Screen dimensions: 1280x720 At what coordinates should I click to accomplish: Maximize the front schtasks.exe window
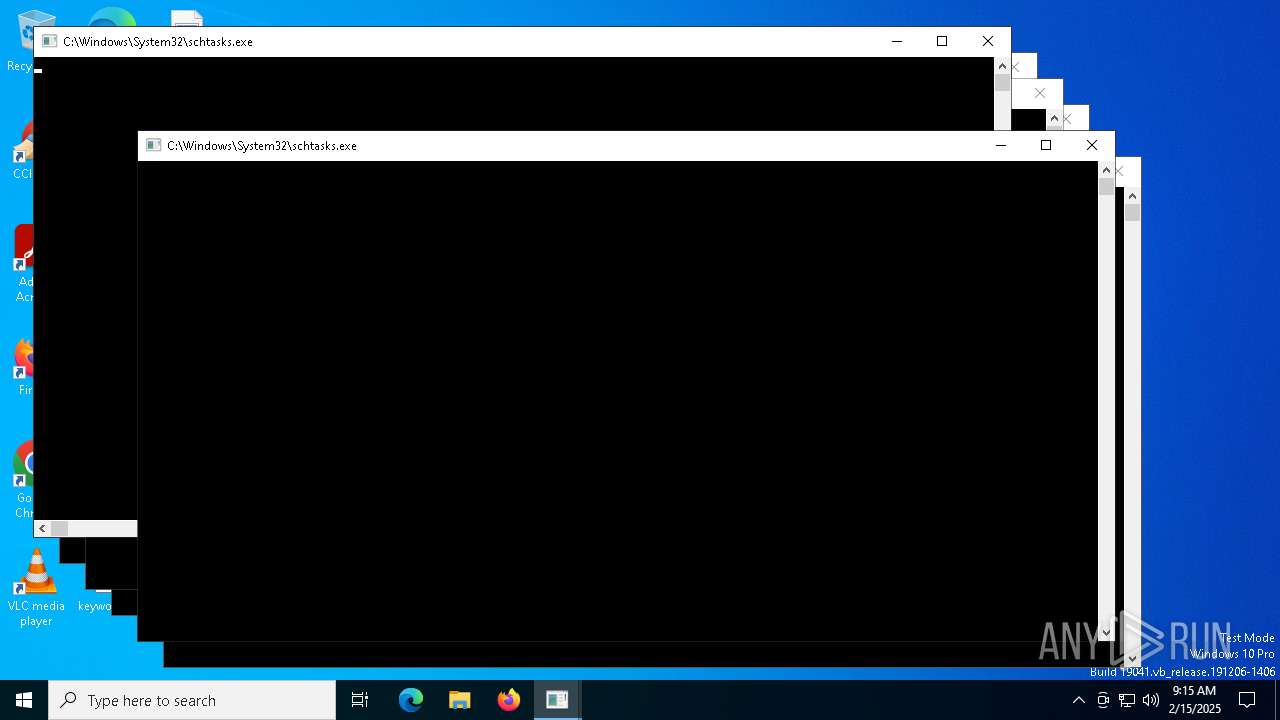click(x=1046, y=145)
